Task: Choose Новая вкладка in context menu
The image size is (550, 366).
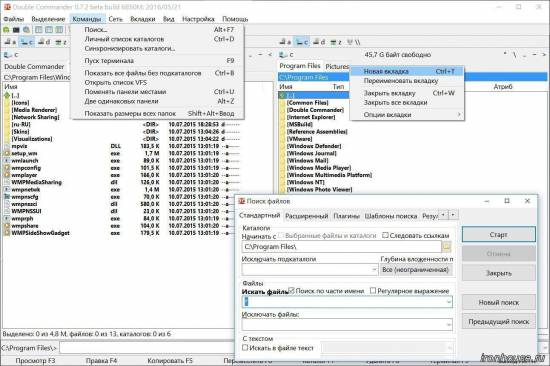Action: pyautogui.click(x=407, y=71)
